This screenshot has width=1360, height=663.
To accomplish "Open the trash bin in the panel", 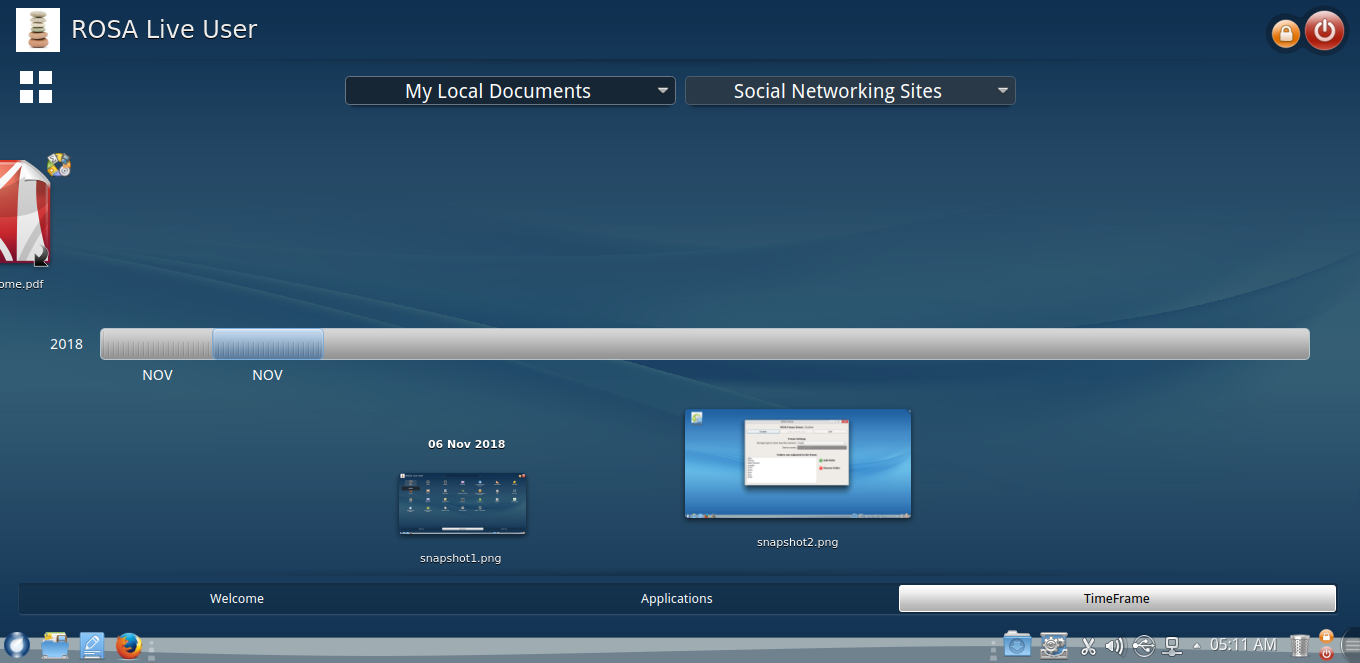I will coord(1300,647).
